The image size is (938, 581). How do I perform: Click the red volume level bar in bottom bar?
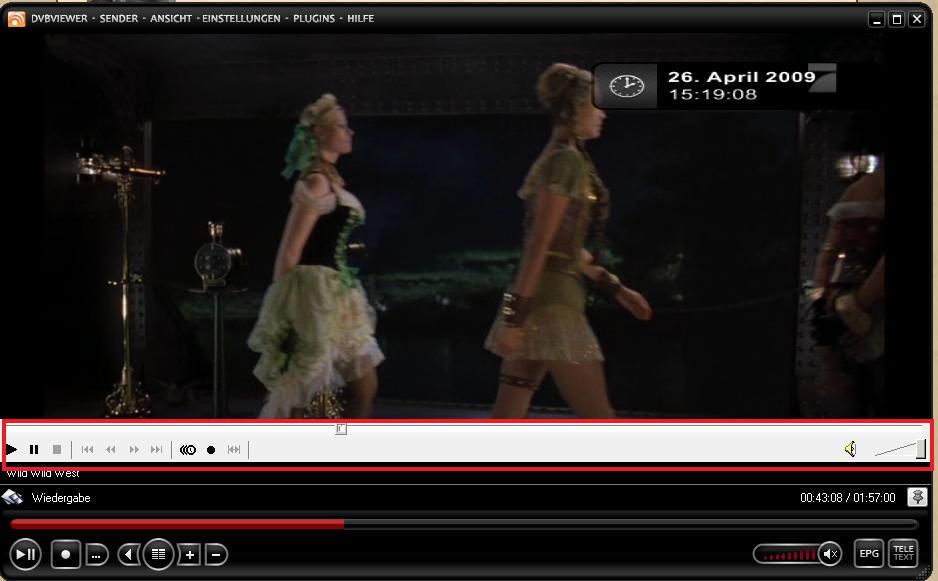(789, 555)
